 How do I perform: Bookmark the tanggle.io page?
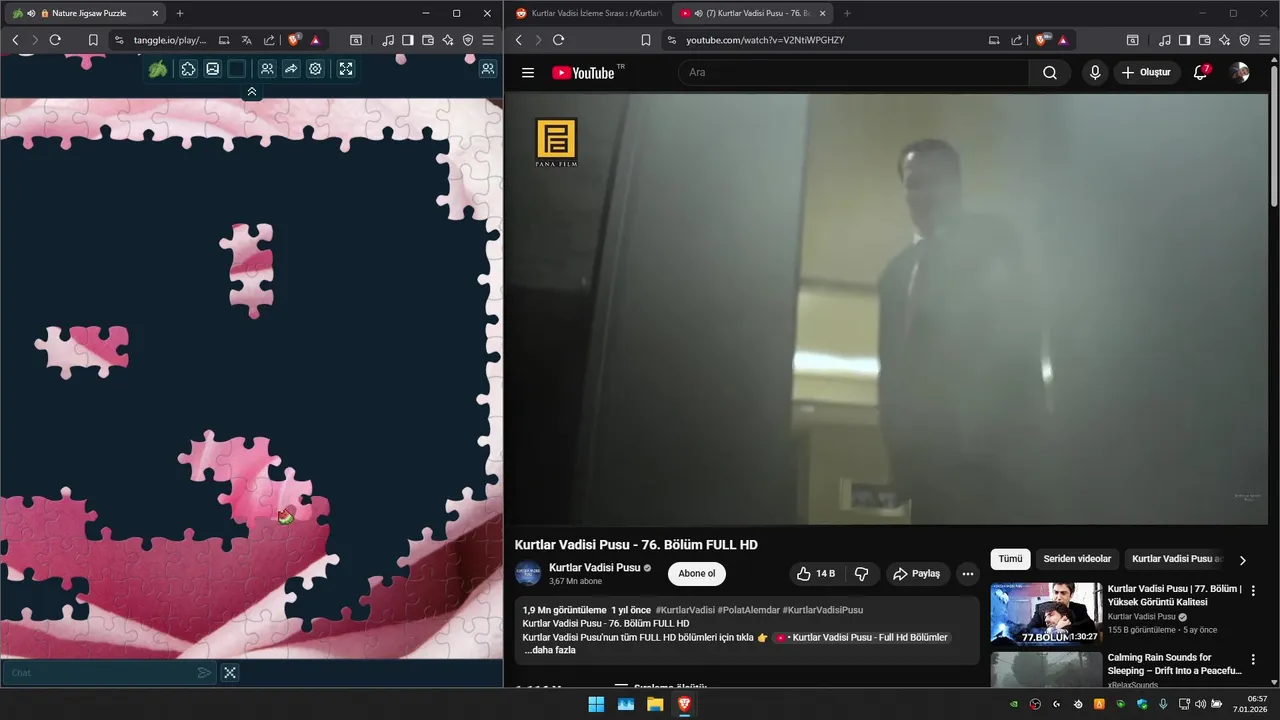click(x=93, y=40)
